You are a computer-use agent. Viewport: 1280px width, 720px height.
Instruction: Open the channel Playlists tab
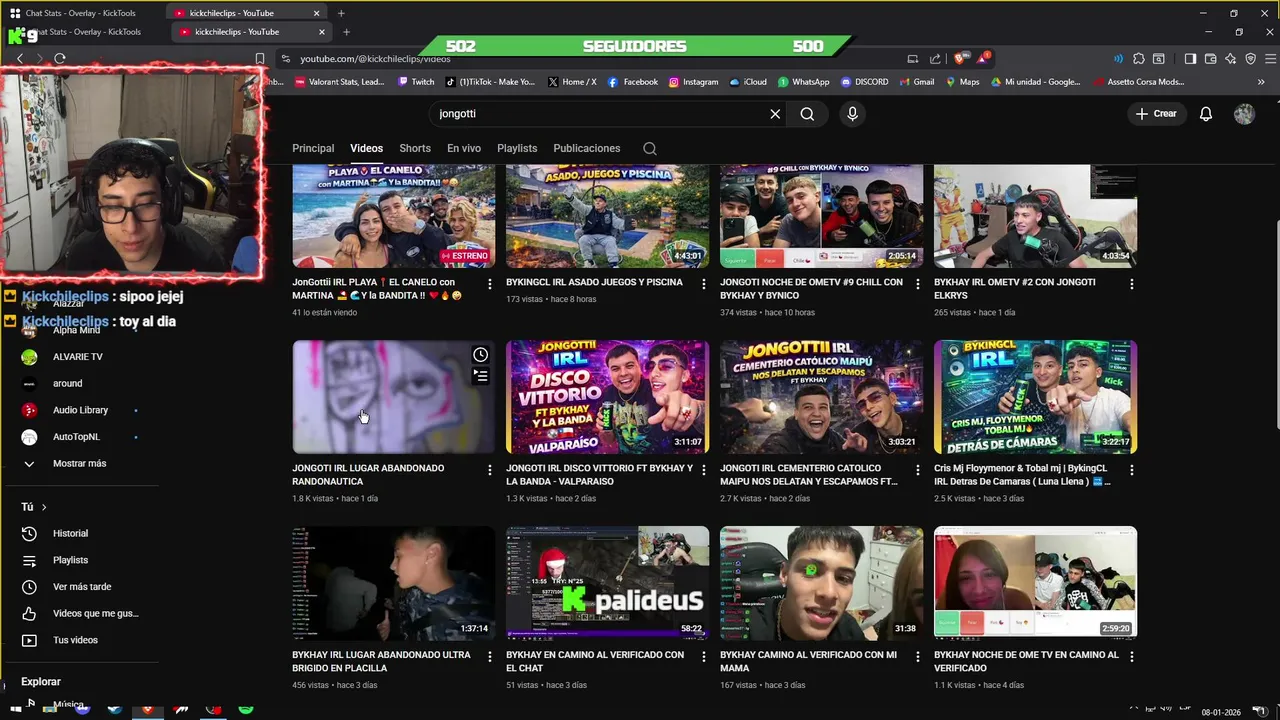click(517, 148)
